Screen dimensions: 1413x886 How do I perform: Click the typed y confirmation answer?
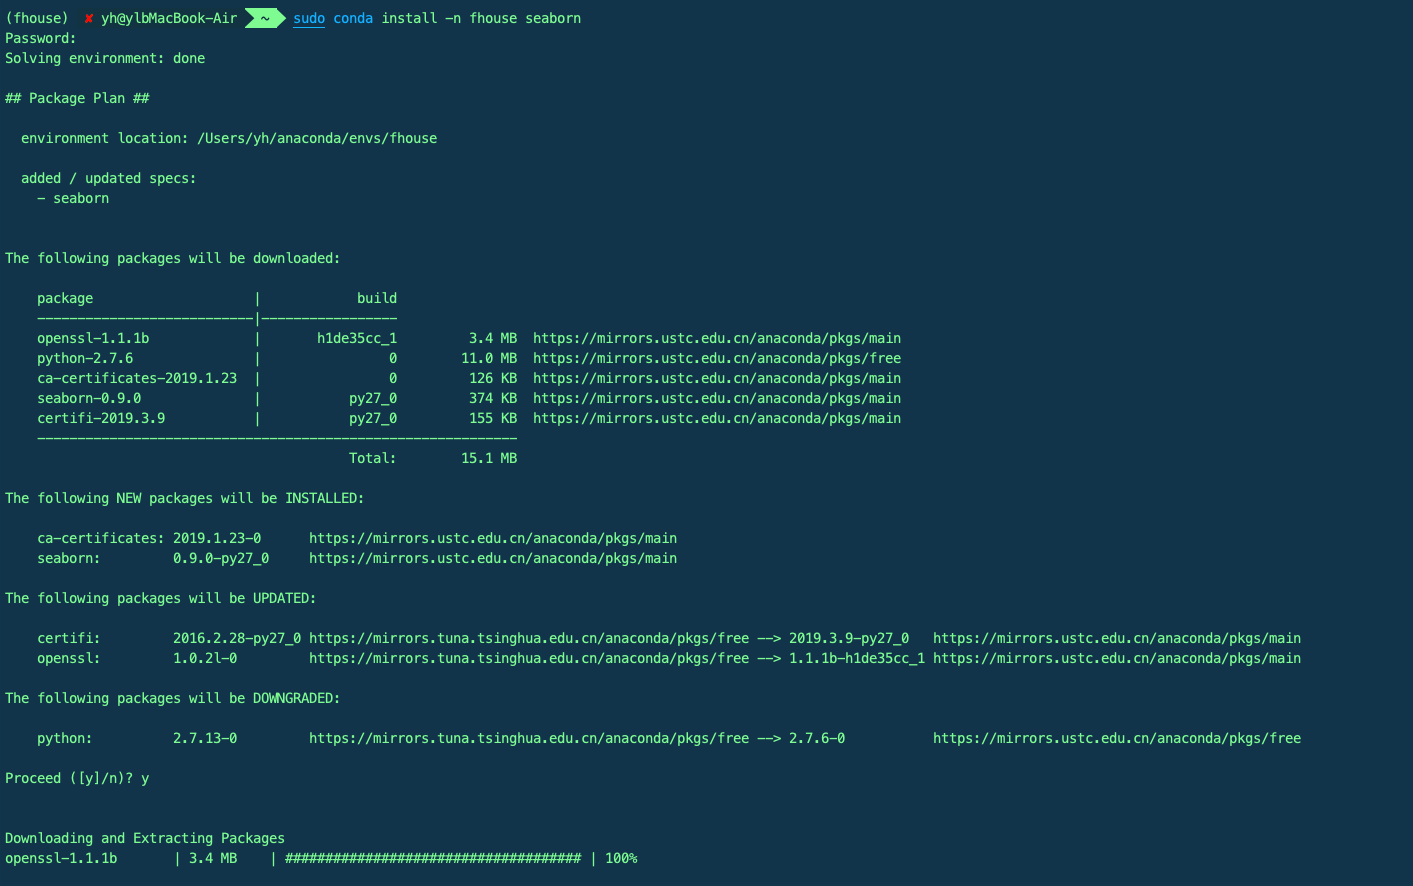146,777
